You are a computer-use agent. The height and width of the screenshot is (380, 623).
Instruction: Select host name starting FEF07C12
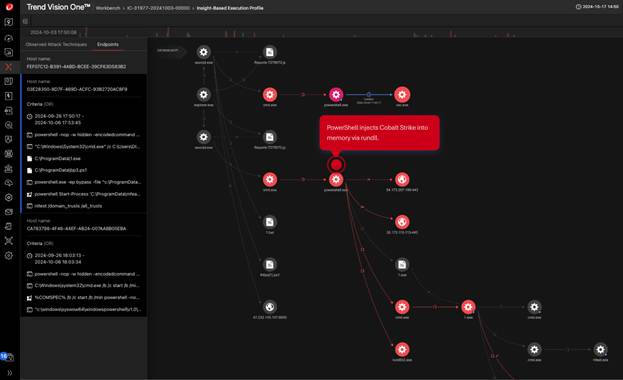pyautogui.click(x=76, y=66)
